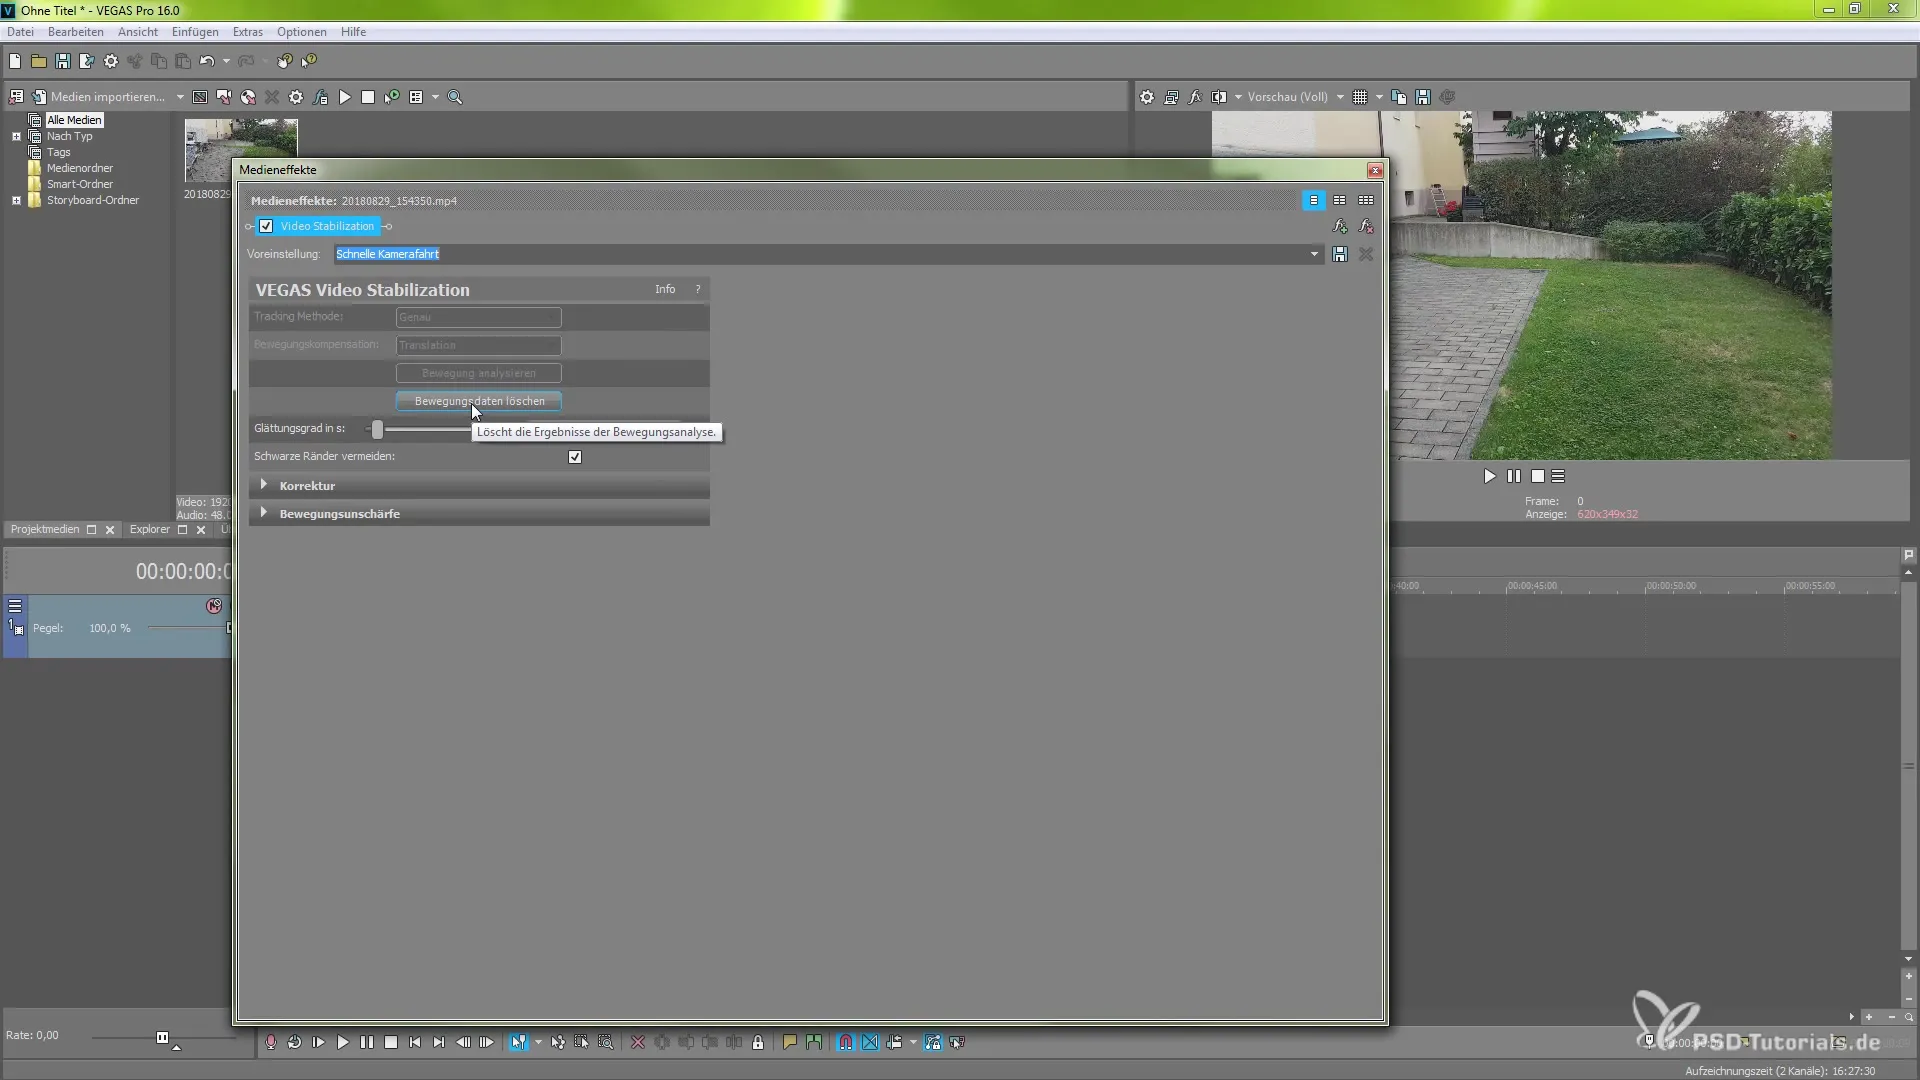
Task: Click the remove plug-in fx icon in Medieneffekte
Action: 1366,227
